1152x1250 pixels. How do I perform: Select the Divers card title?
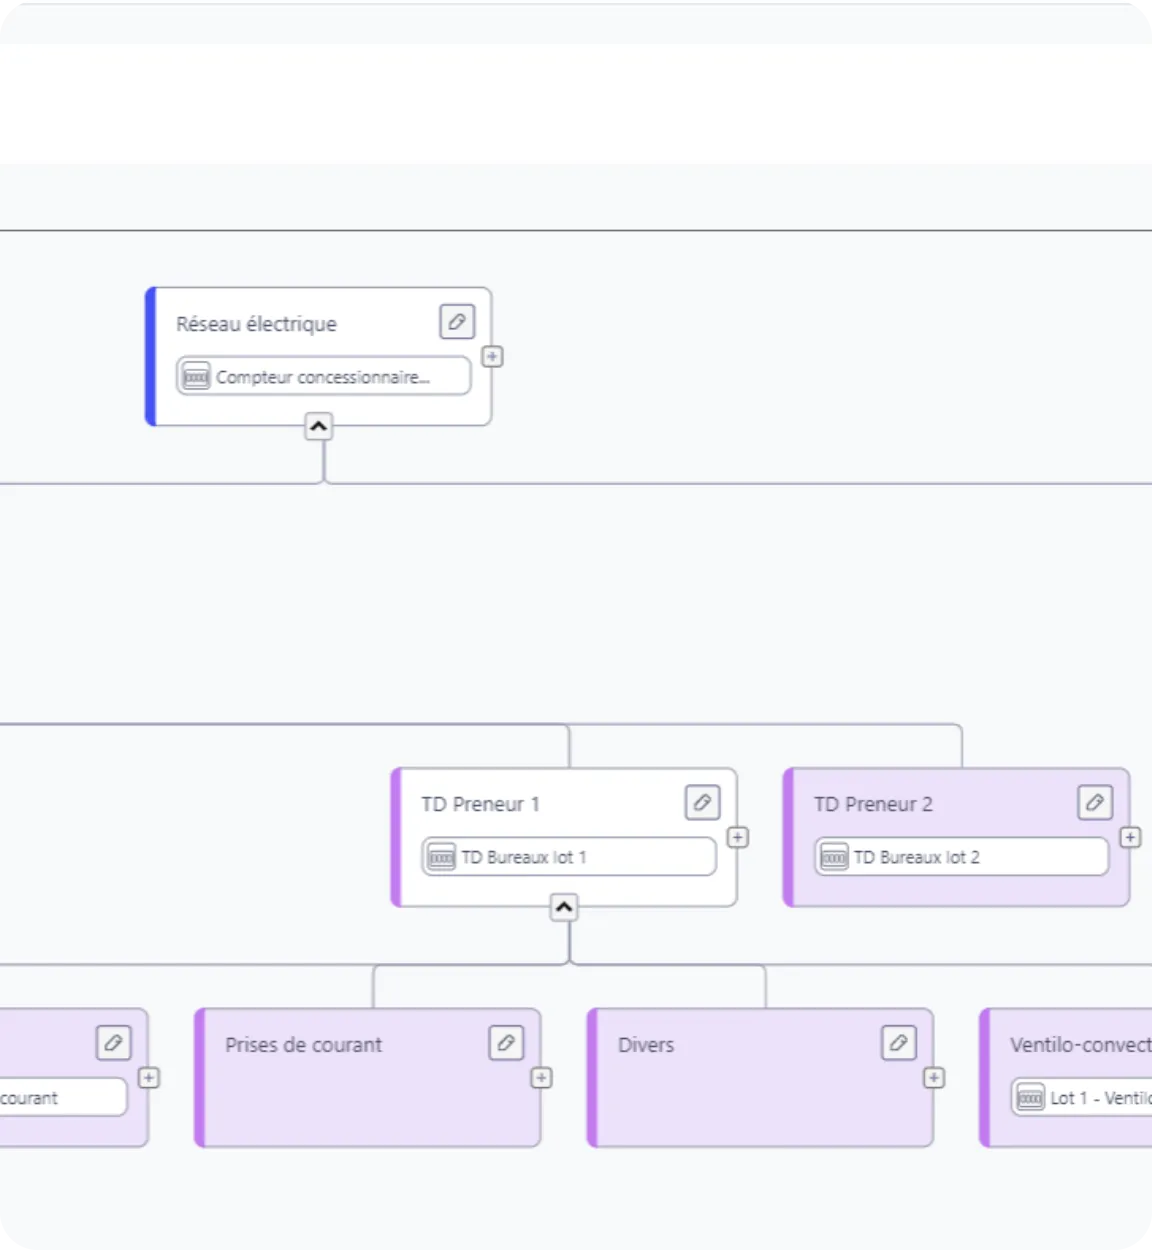pyautogui.click(x=646, y=1045)
